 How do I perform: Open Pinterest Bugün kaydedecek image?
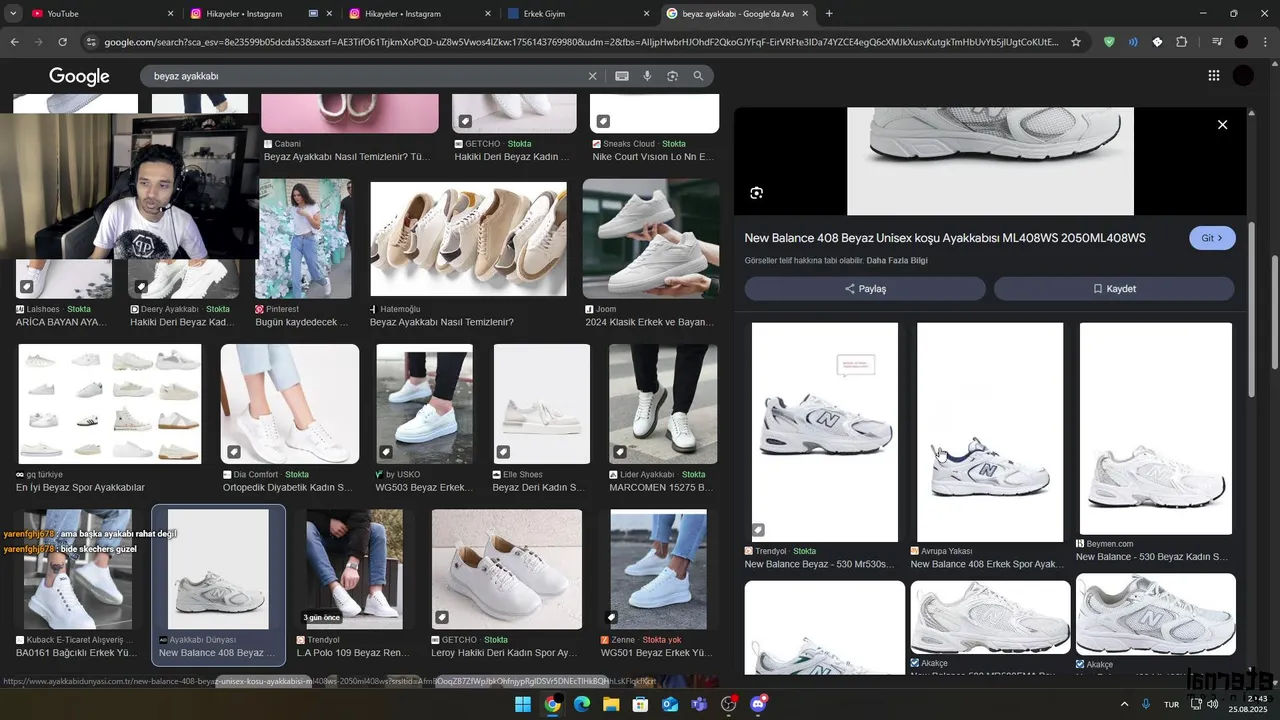click(304, 239)
